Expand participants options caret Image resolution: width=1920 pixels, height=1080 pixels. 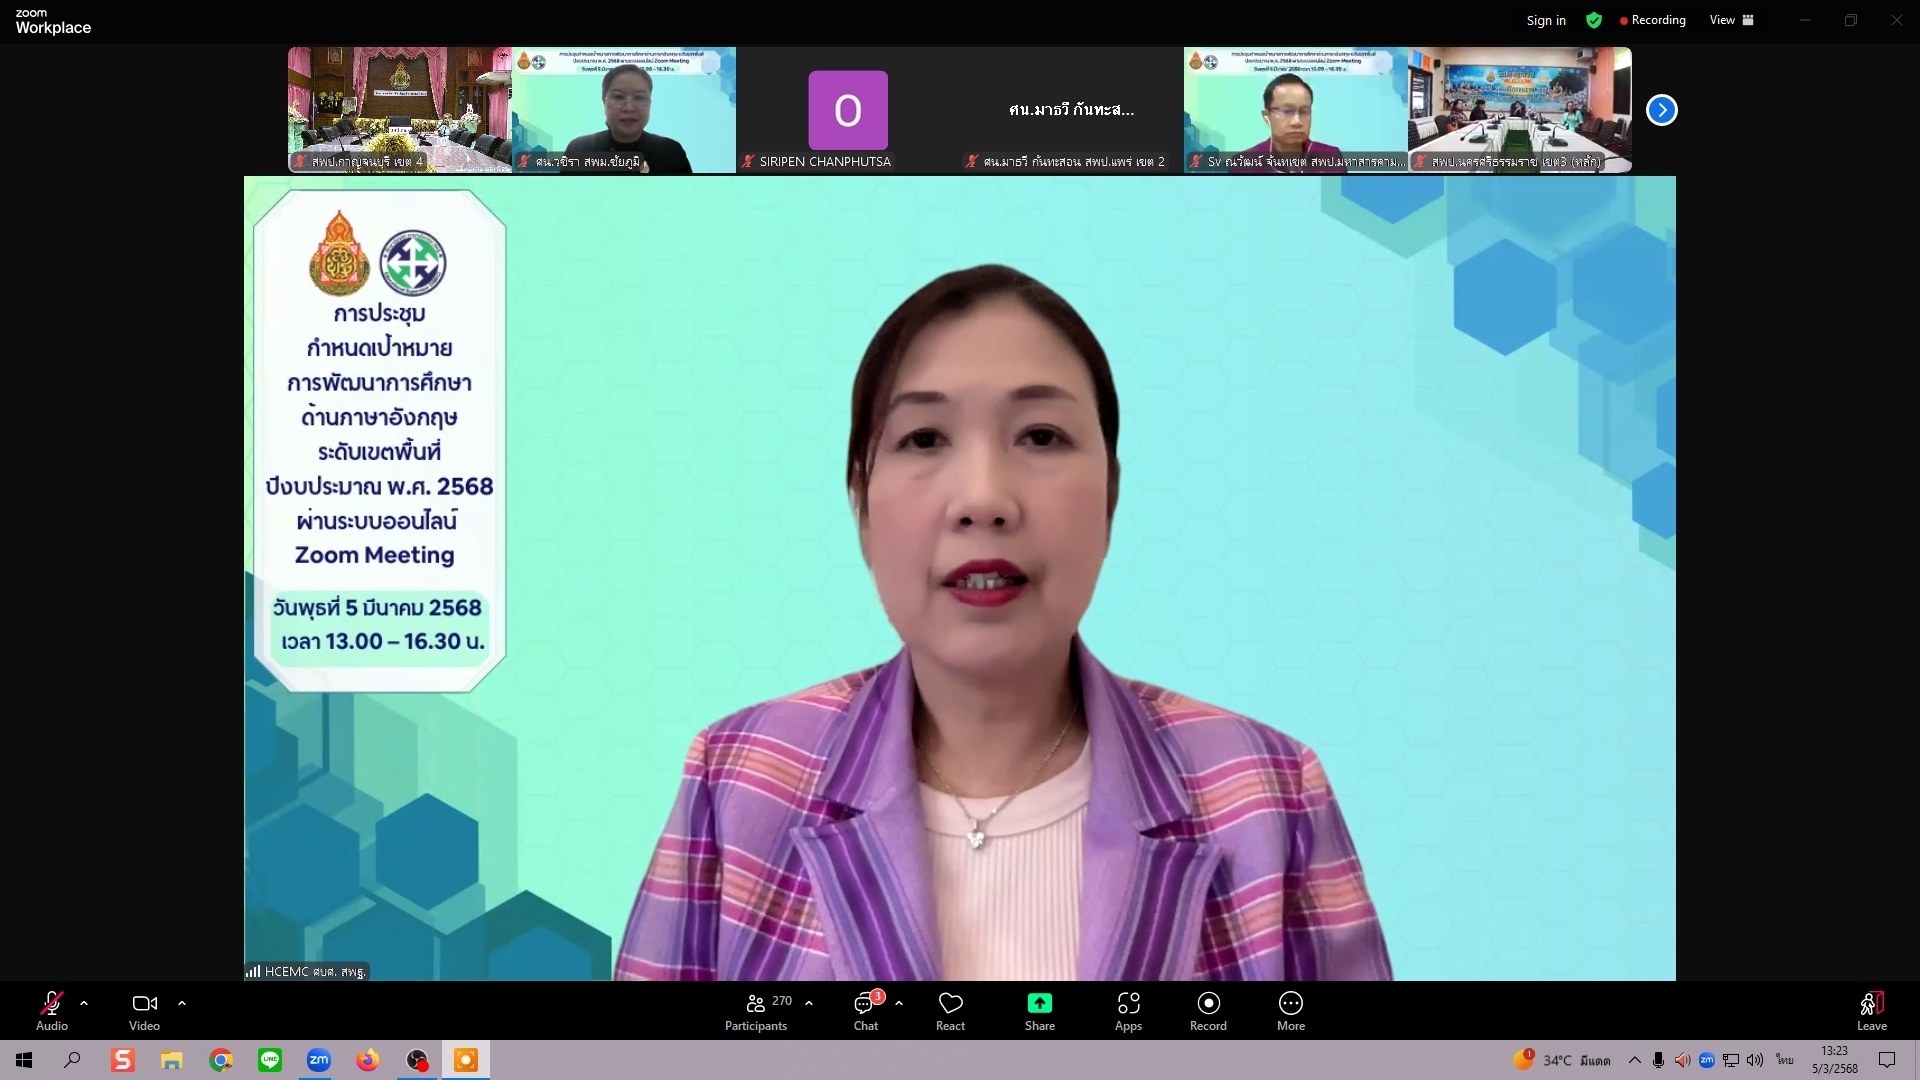809,1003
